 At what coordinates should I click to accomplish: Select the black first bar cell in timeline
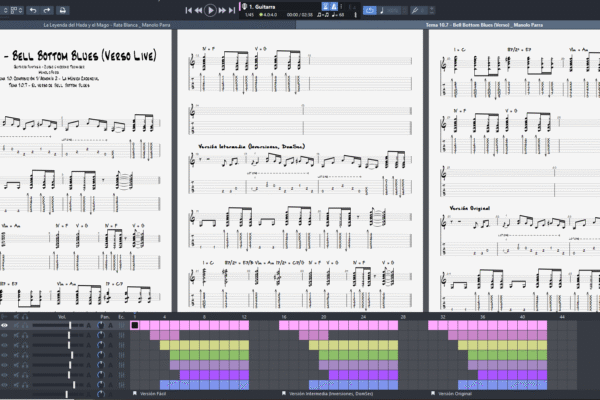tap(135, 325)
